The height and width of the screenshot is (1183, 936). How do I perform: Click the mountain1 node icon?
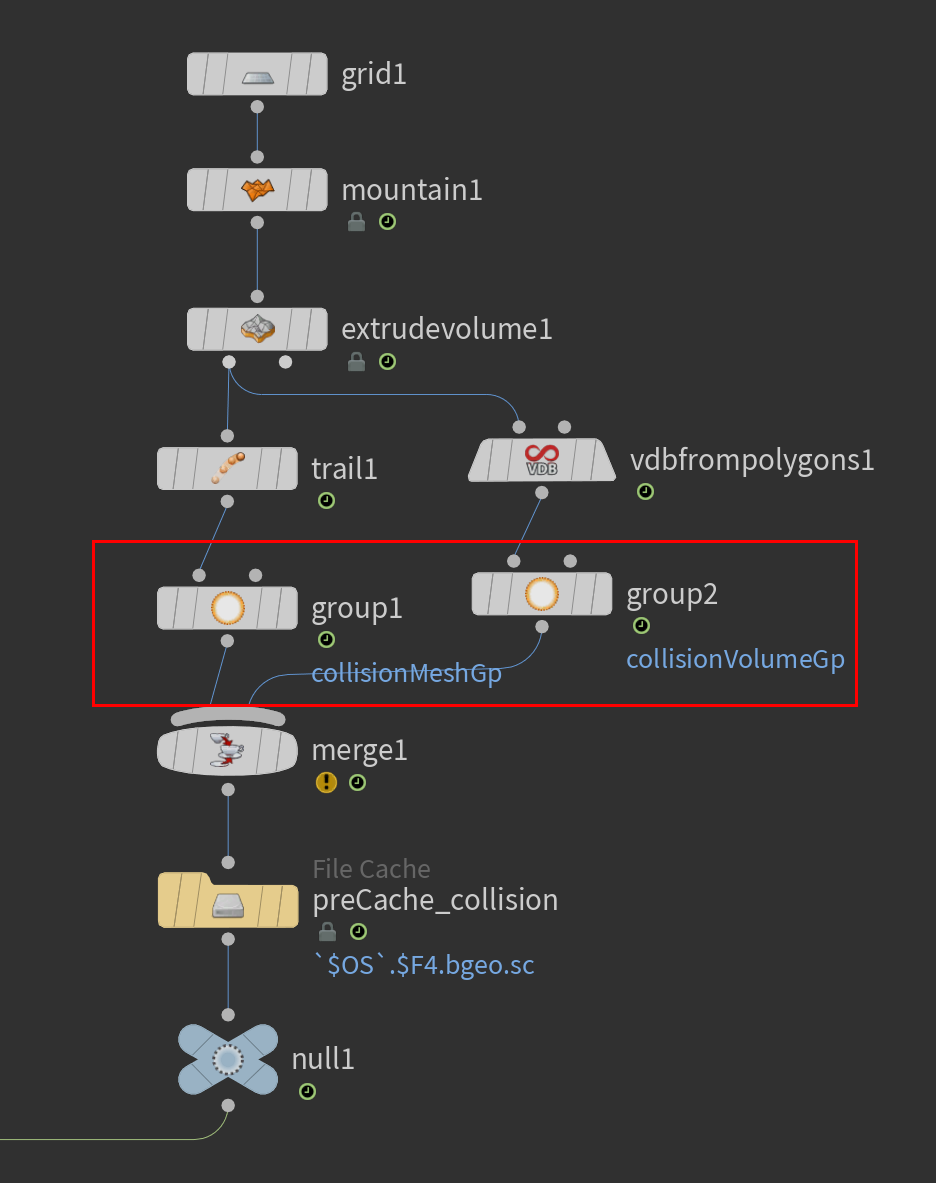(x=257, y=190)
